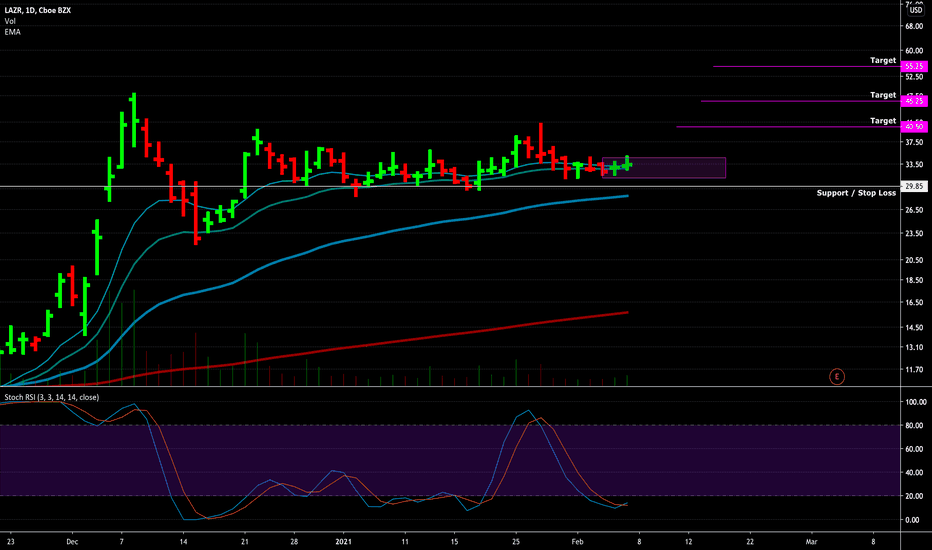932x550 pixels.
Task: Click the 40.90 target price label
Action: (914, 127)
